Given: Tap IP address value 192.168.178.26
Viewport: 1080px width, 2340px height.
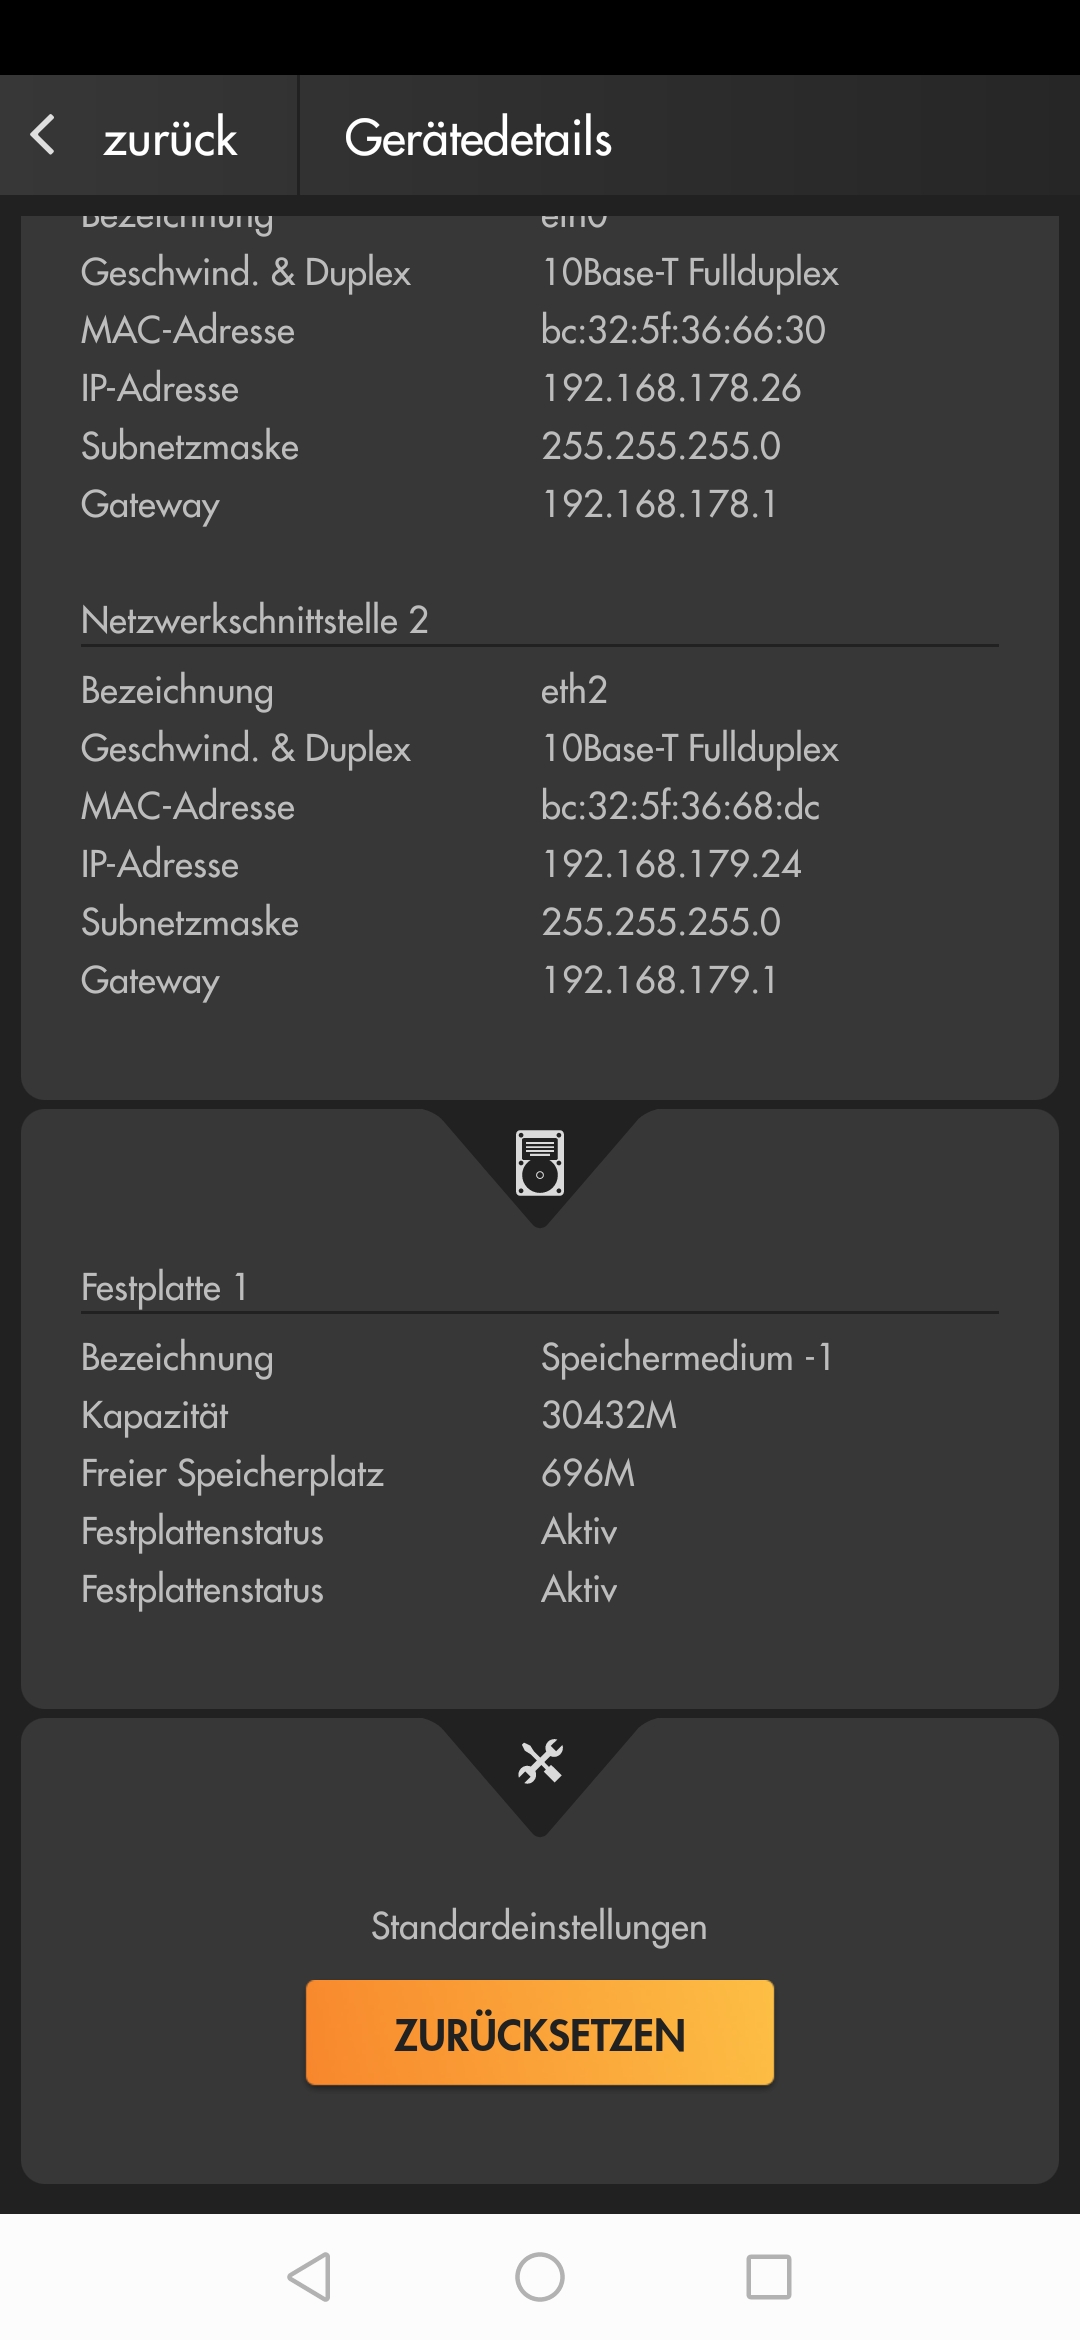Looking at the screenshot, I should point(671,388).
